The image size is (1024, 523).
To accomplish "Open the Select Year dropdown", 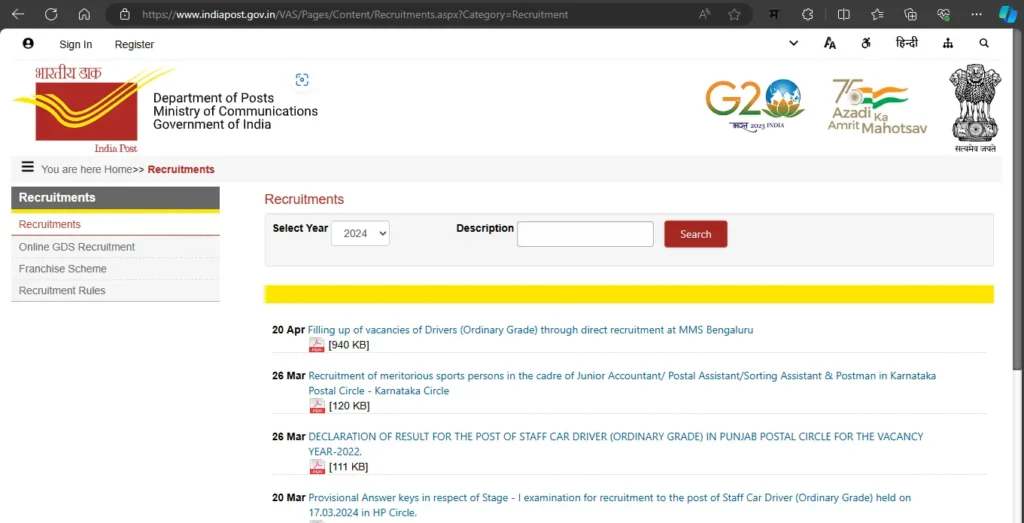I will coord(360,233).
